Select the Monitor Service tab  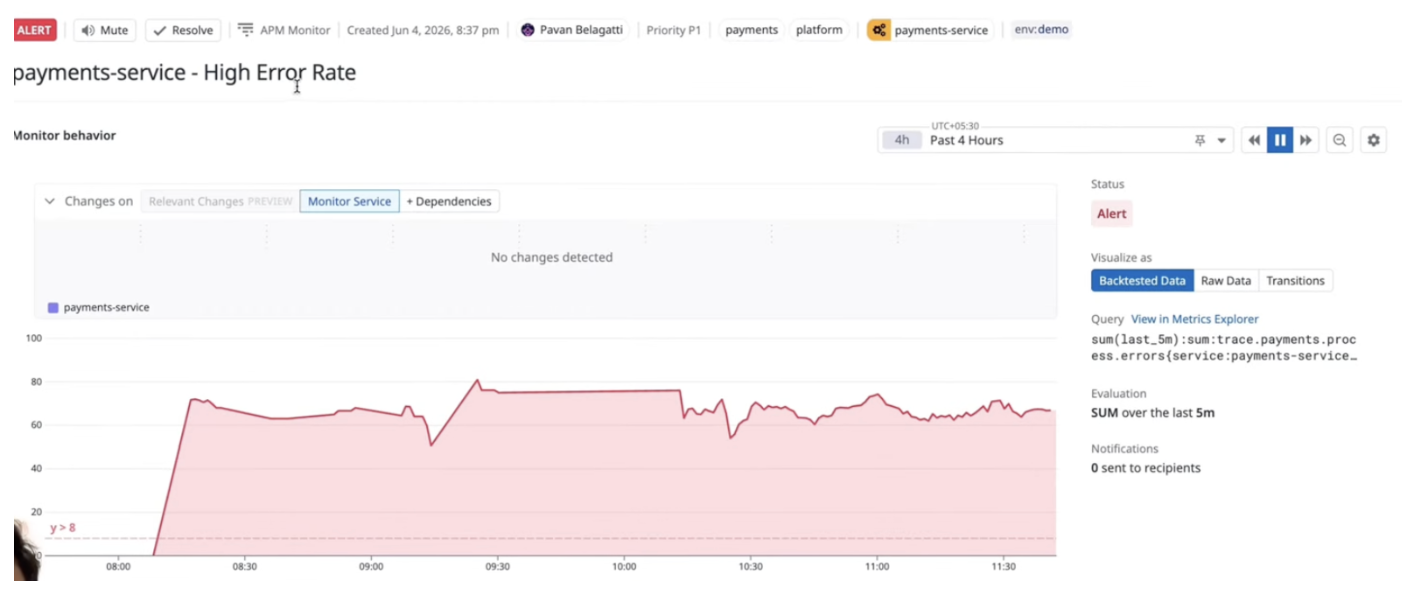click(x=349, y=201)
